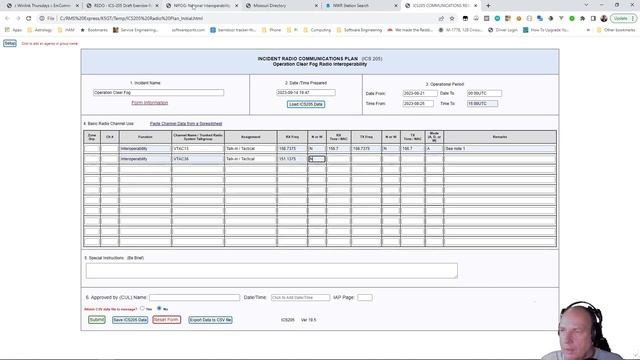Image resolution: width=640 pixels, height=360 pixels.
Task: Show more bookmarks with the overflow chevron
Action: (x=588, y=30)
